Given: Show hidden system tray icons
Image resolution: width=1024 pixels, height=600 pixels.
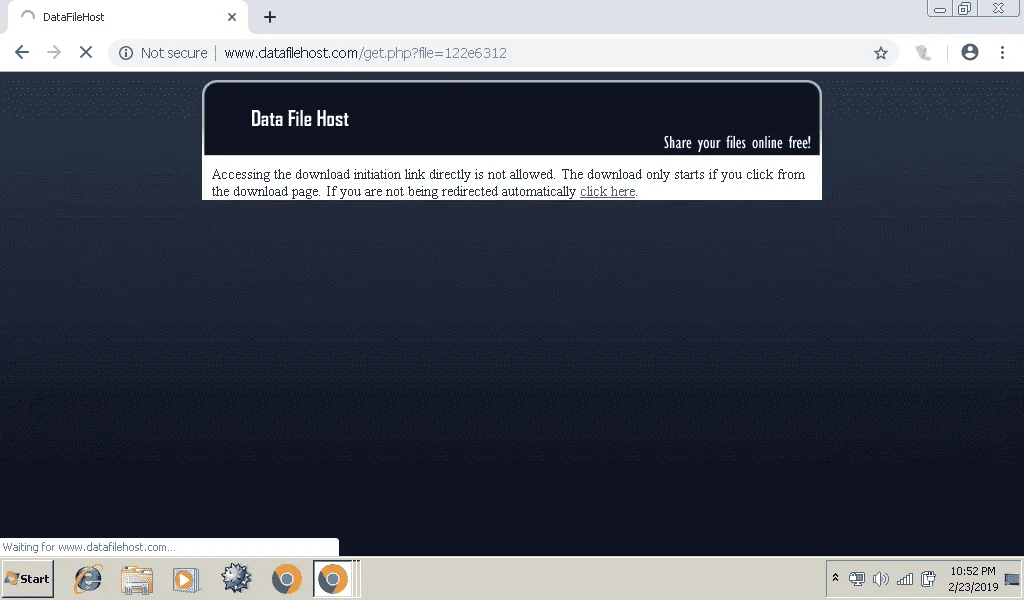Looking at the screenshot, I should pyautogui.click(x=835, y=578).
